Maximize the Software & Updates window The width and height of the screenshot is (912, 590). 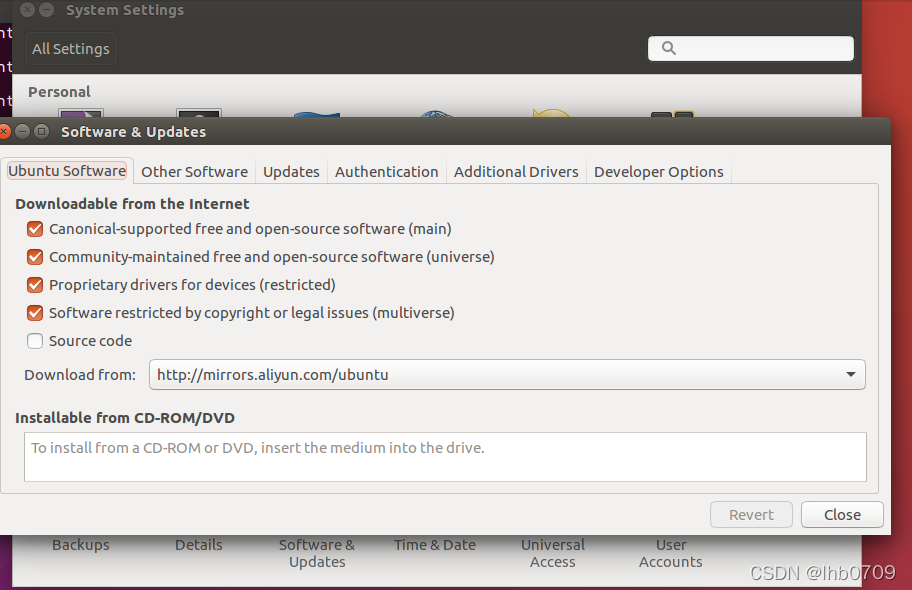(41, 131)
